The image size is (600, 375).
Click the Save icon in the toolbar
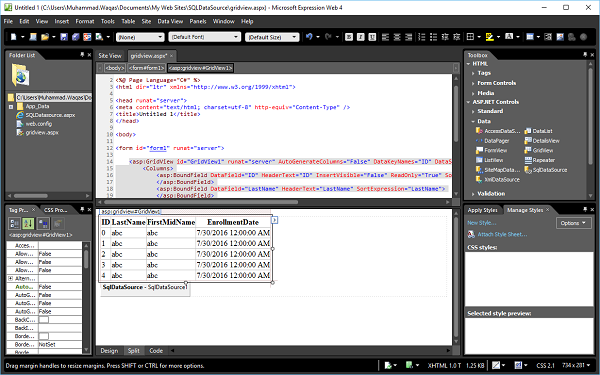coord(64,37)
